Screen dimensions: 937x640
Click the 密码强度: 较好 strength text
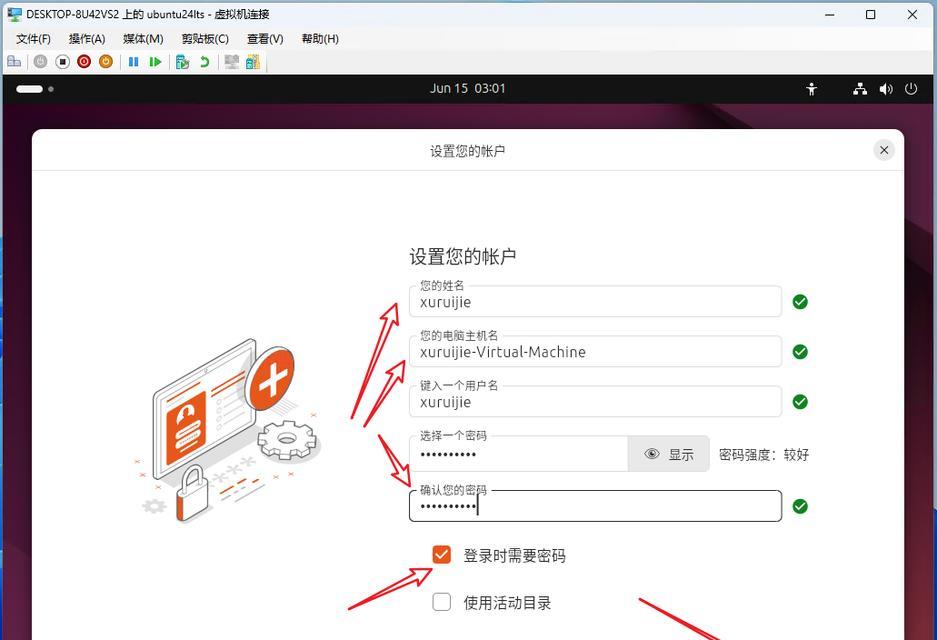(x=764, y=455)
